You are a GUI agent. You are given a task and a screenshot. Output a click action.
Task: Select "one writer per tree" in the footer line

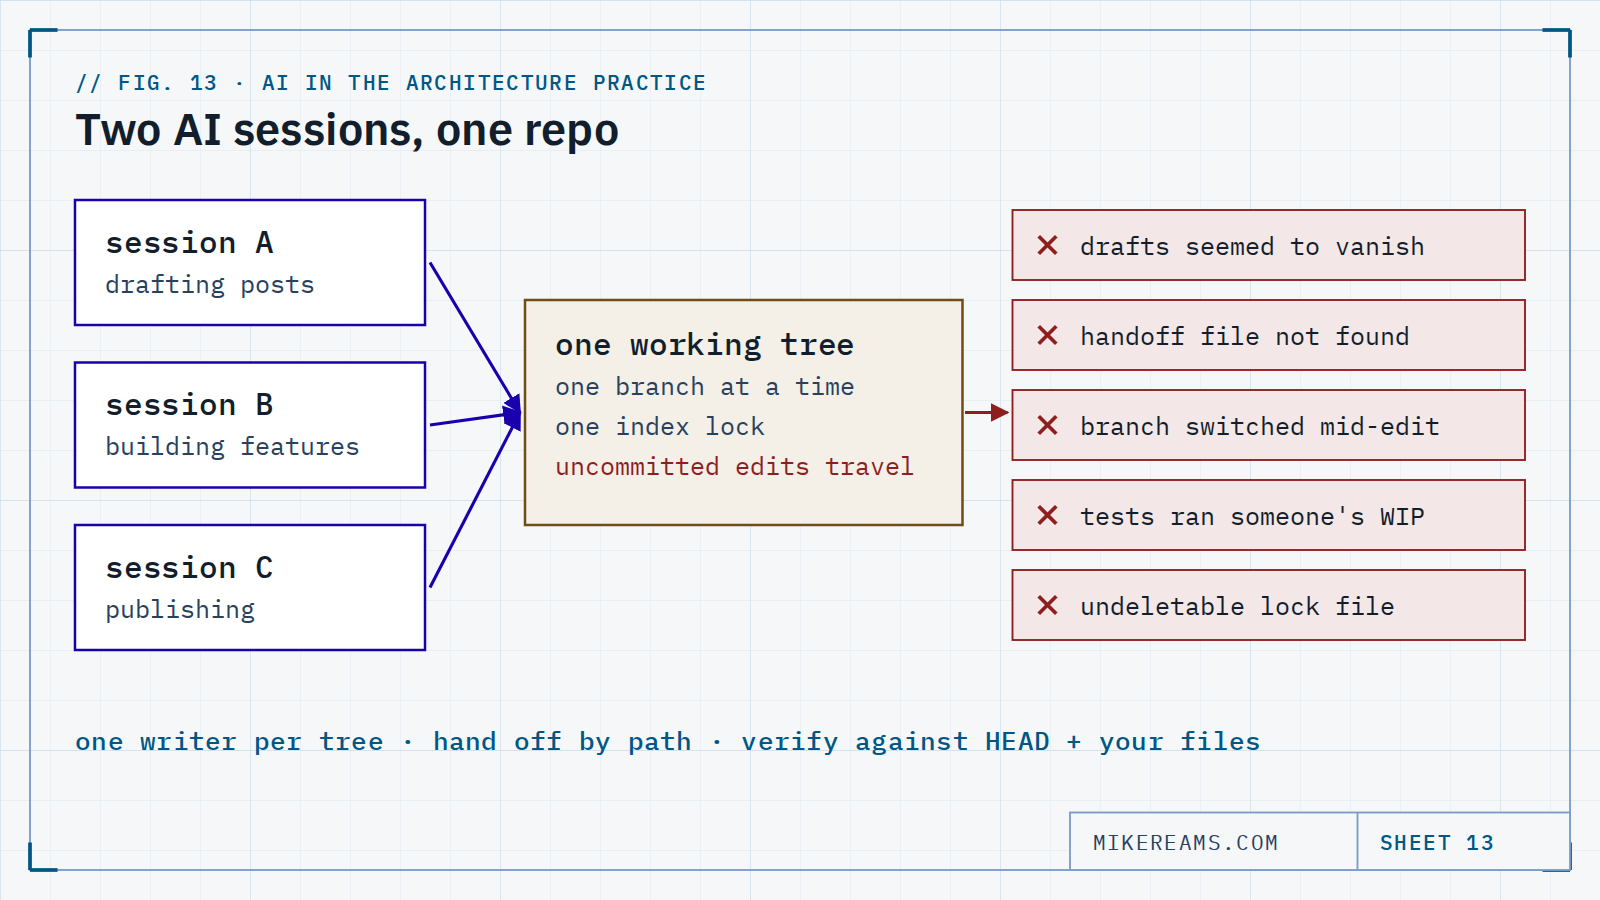click(229, 742)
